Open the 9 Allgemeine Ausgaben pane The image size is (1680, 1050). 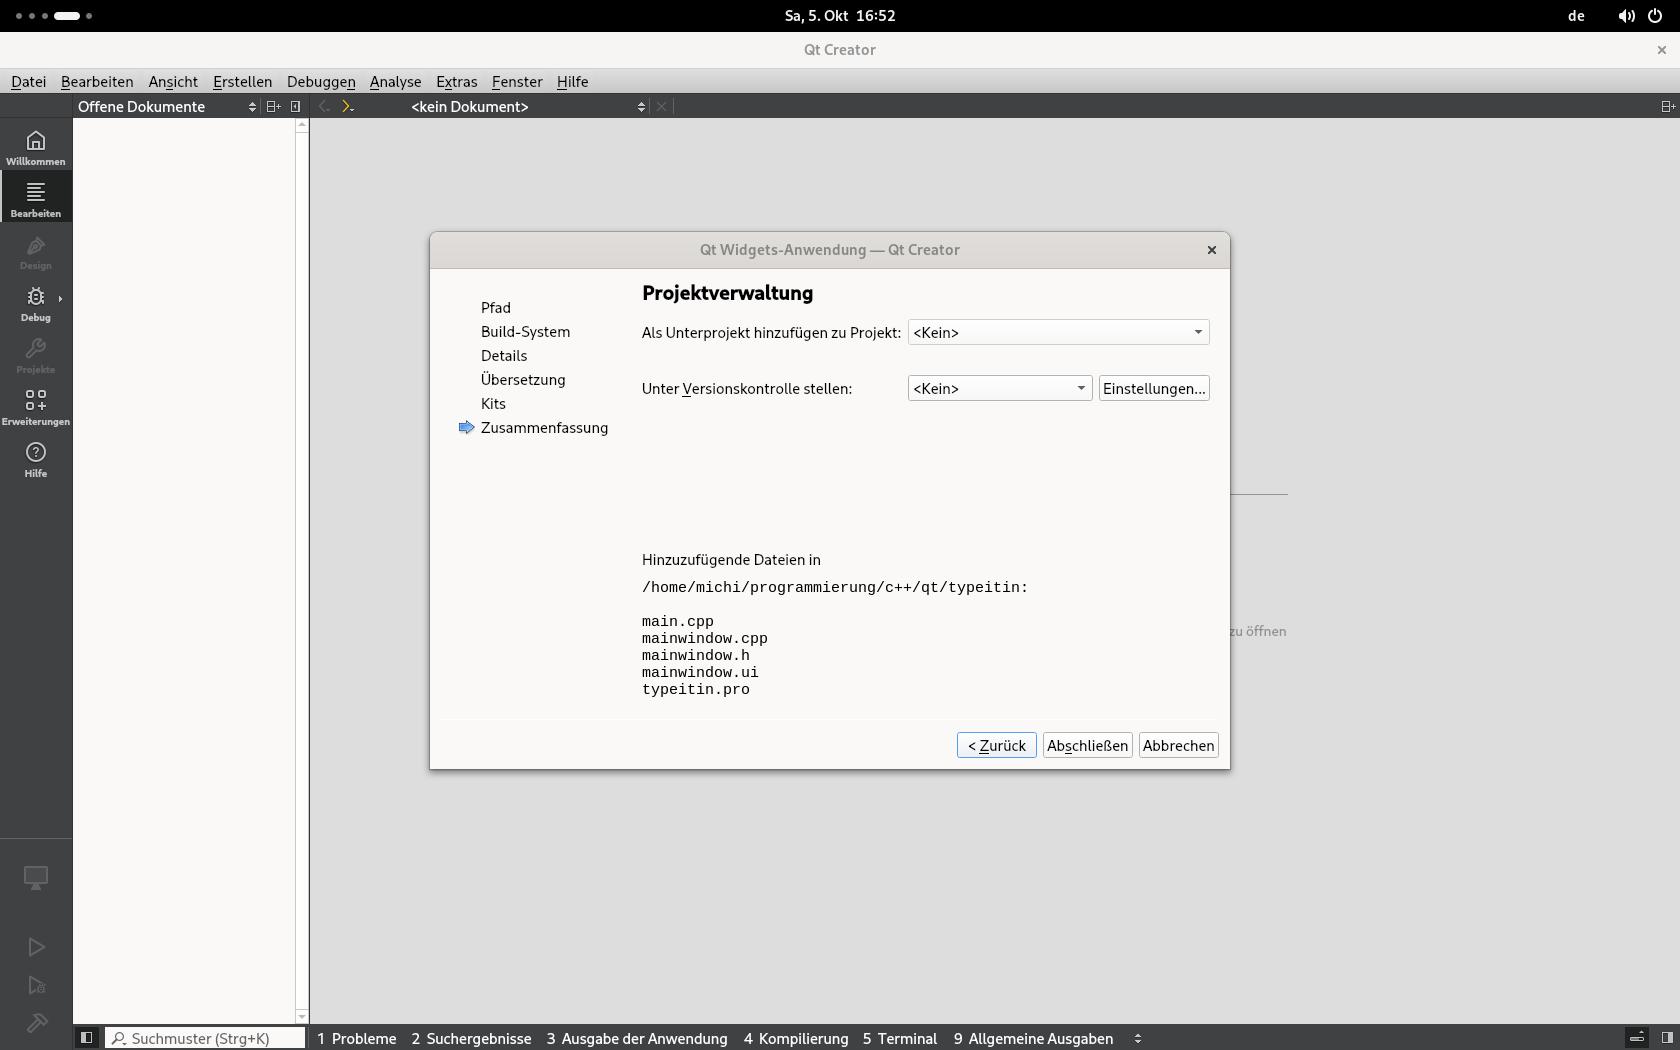pos(1034,1038)
